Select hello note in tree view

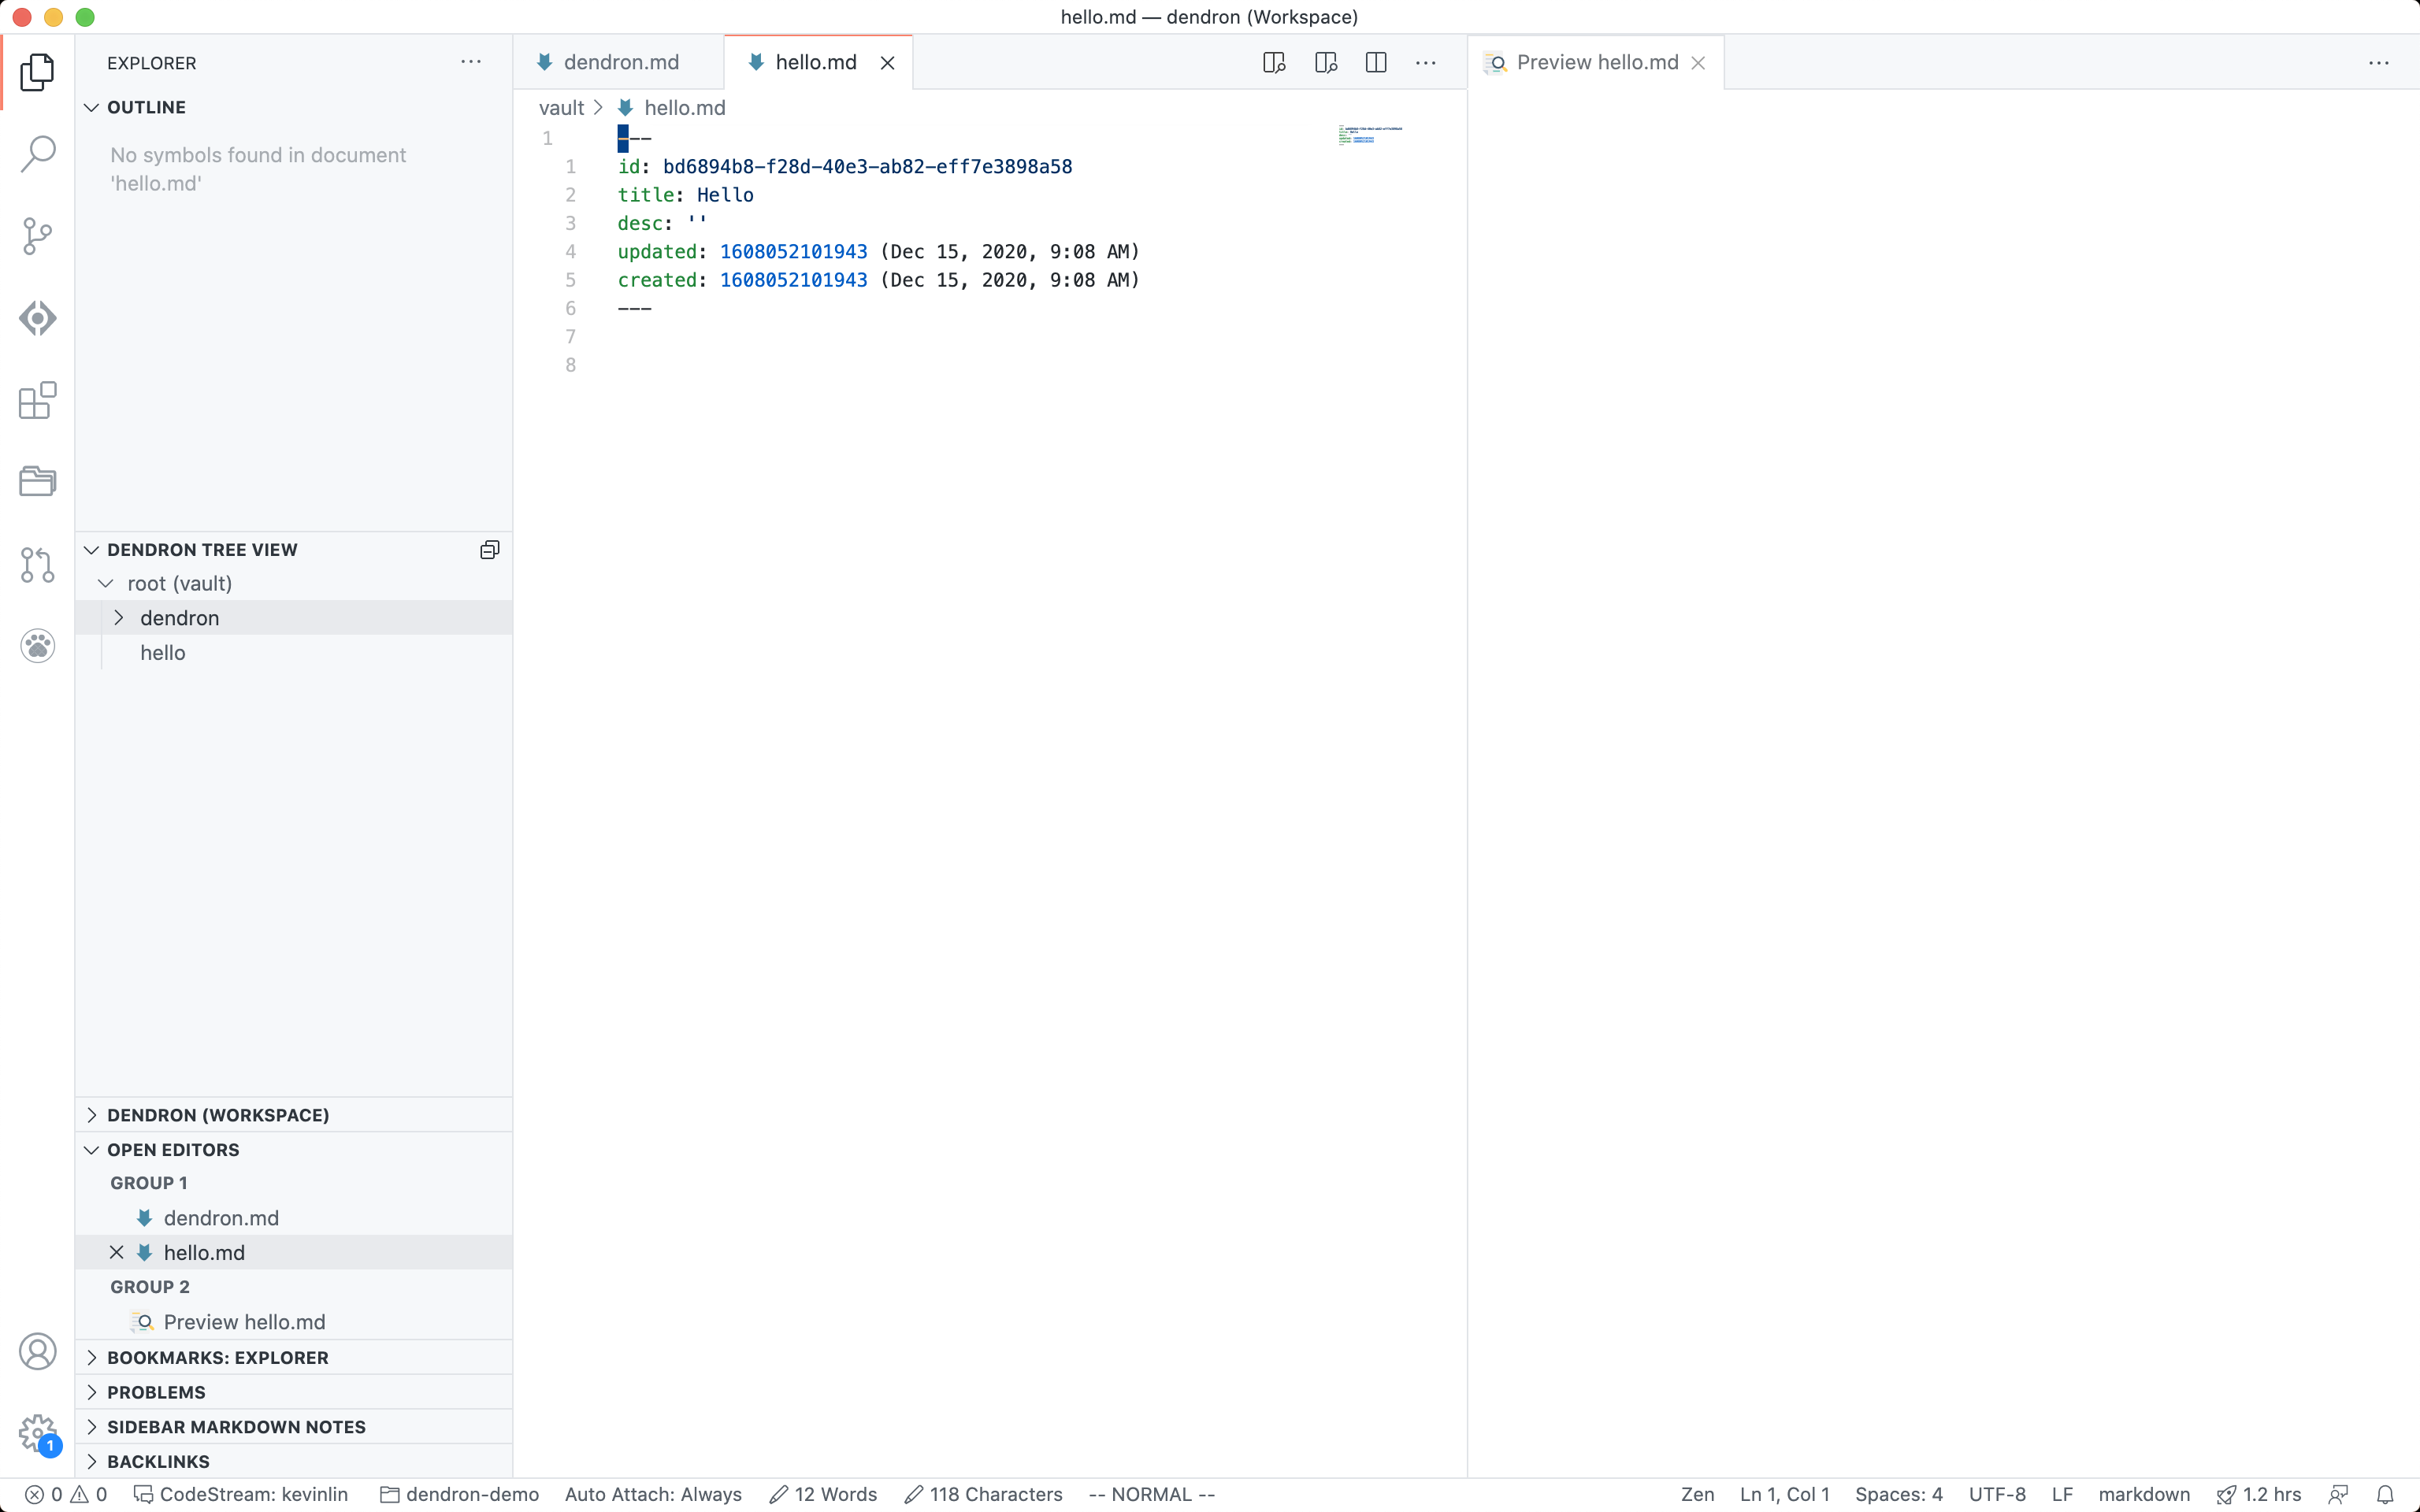293,653
